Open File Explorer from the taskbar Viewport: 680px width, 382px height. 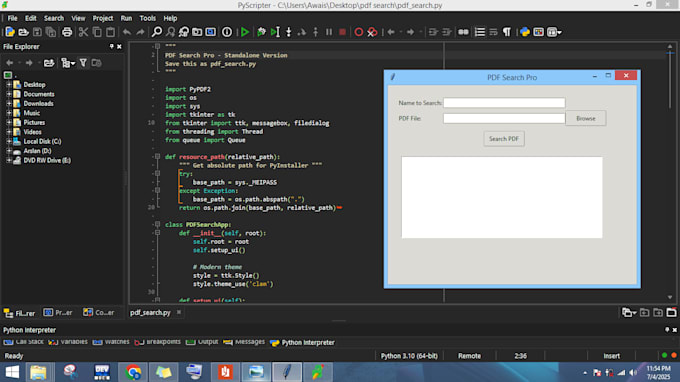click(38, 372)
